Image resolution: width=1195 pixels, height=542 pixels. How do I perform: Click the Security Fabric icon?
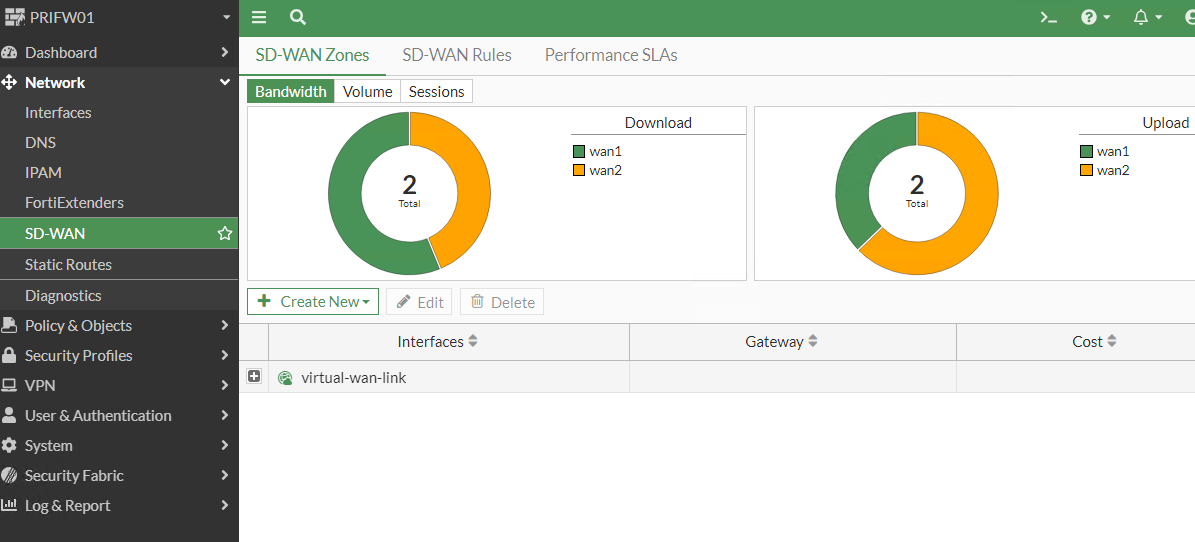click(9, 476)
